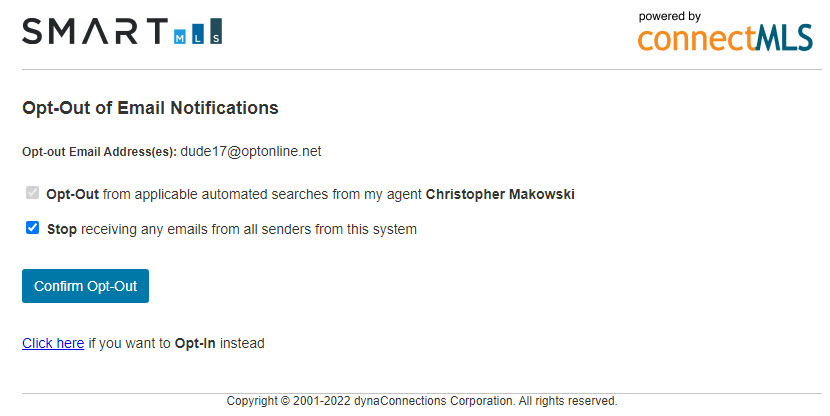Click the agent name Christopher Makowski
The width and height of the screenshot is (830, 416).
(x=500, y=194)
